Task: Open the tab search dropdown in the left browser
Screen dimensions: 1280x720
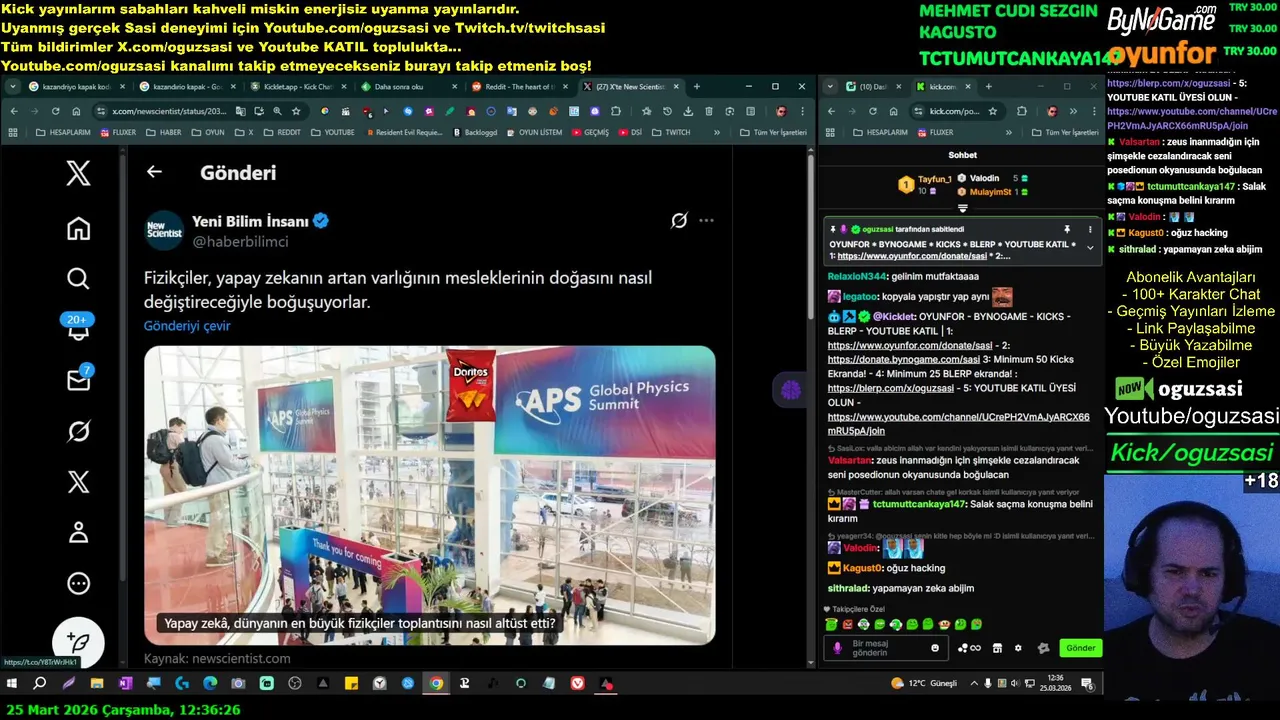Action: [x=12, y=87]
